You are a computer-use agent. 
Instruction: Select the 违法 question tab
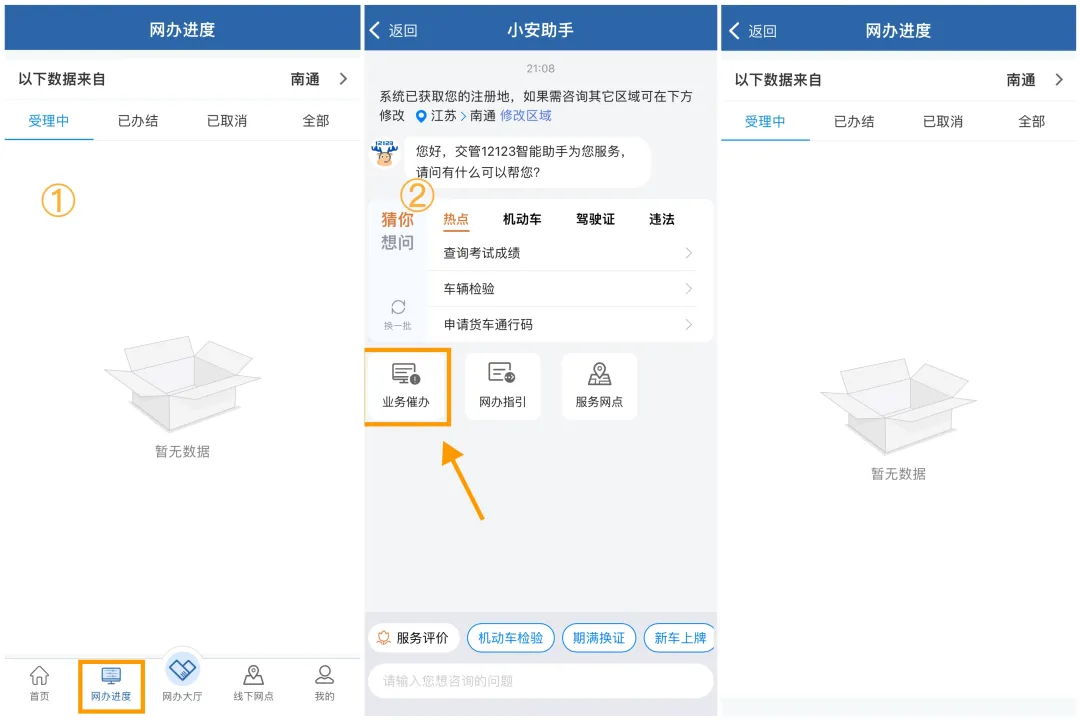pos(662,219)
